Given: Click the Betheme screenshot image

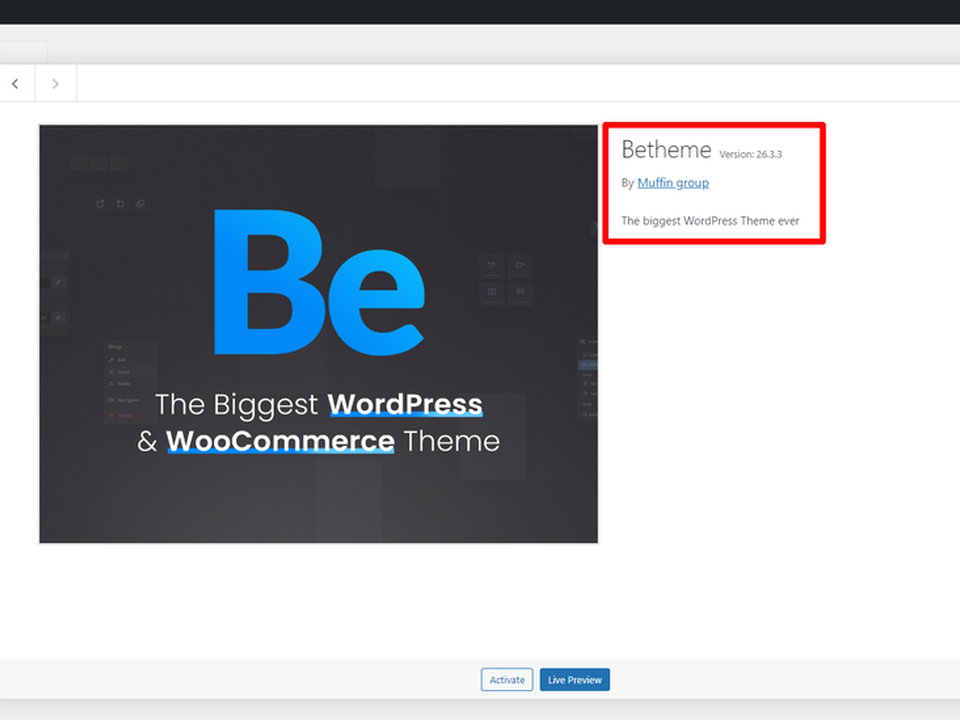Looking at the screenshot, I should click(318, 334).
